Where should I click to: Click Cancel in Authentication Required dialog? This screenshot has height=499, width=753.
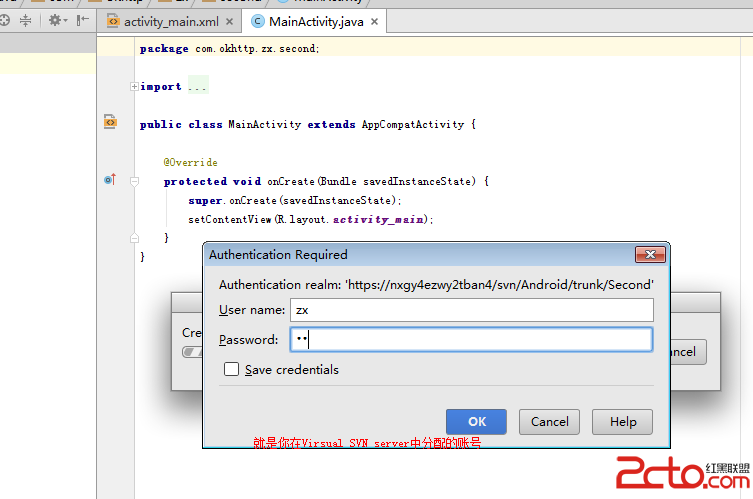pyautogui.click(x=549, y=422)
